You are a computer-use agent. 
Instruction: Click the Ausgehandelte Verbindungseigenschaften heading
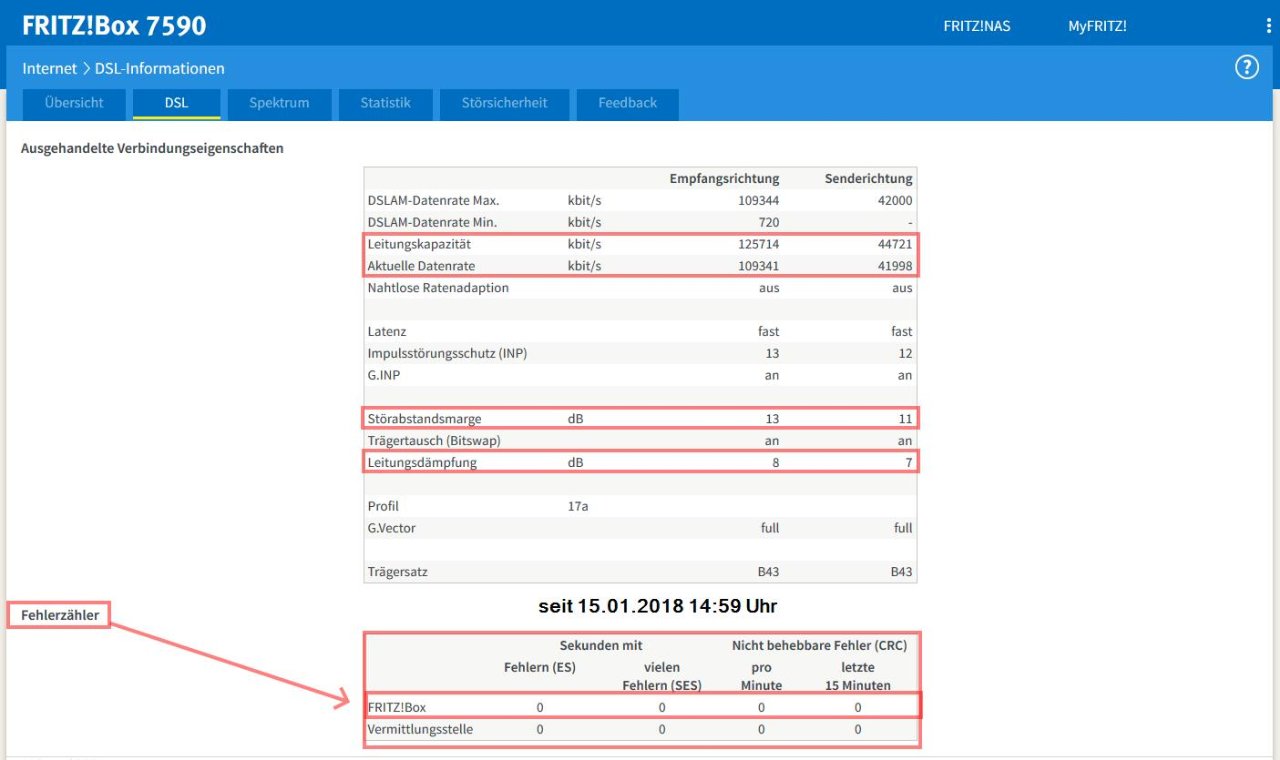click(152, 148)
